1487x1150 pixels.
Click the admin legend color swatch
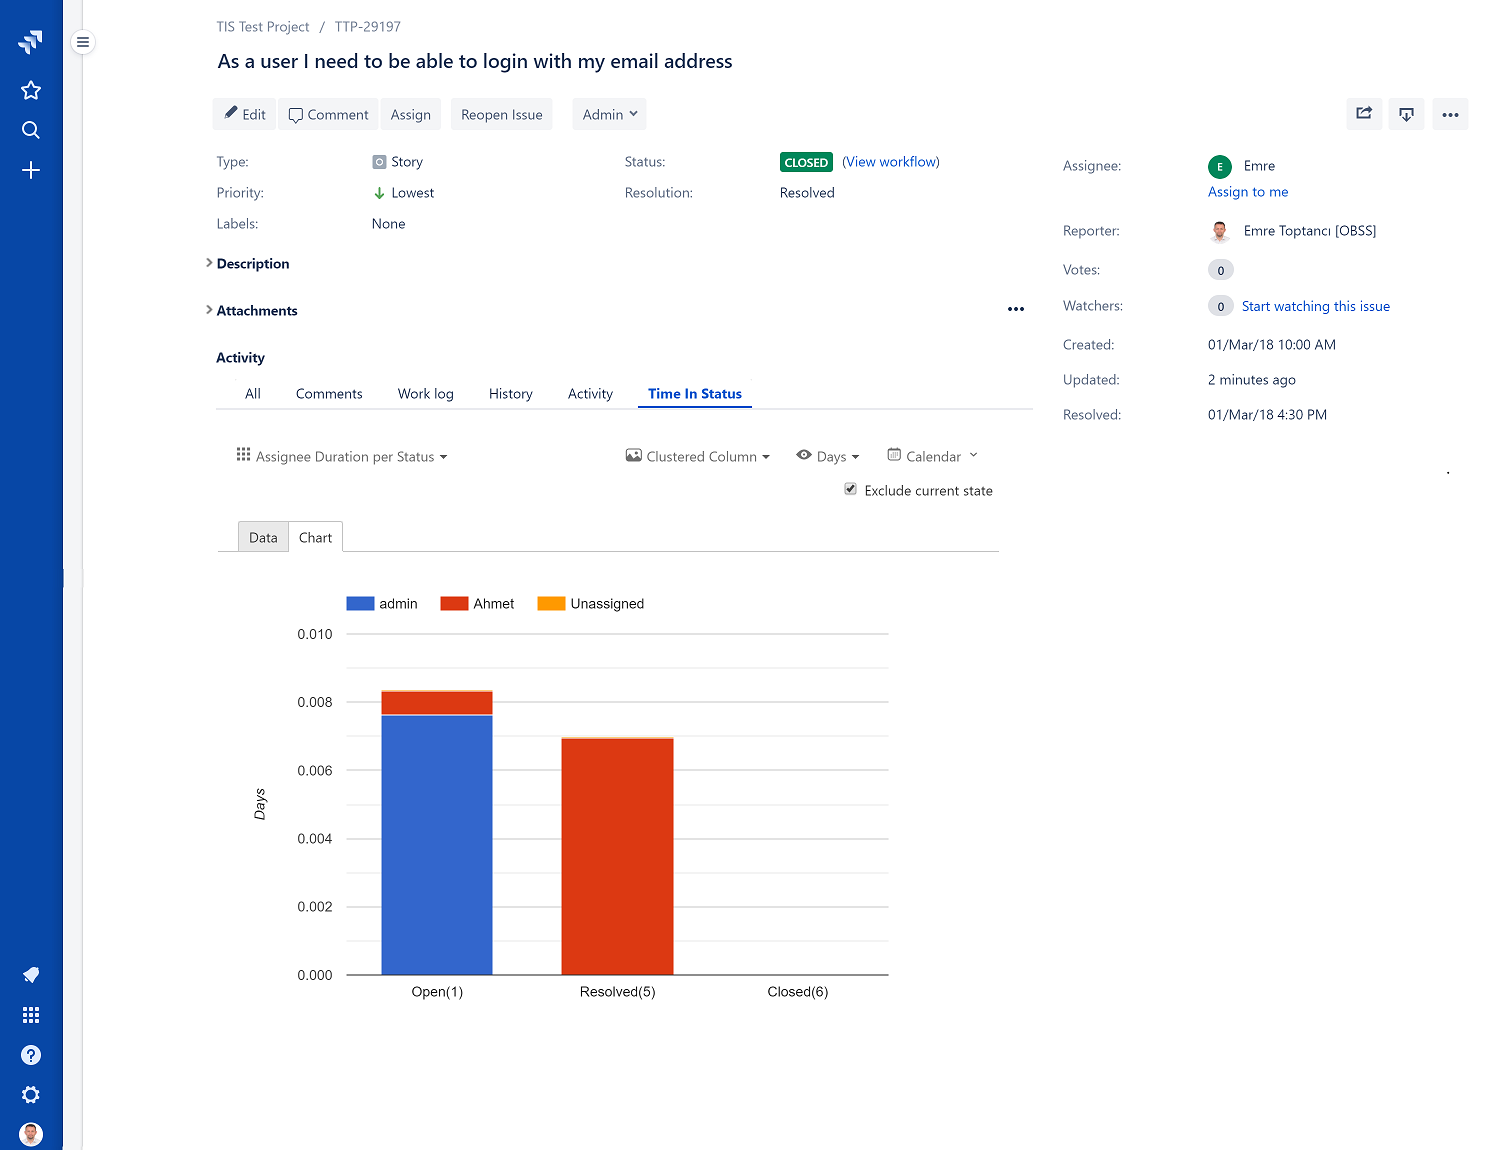(360, 603)
